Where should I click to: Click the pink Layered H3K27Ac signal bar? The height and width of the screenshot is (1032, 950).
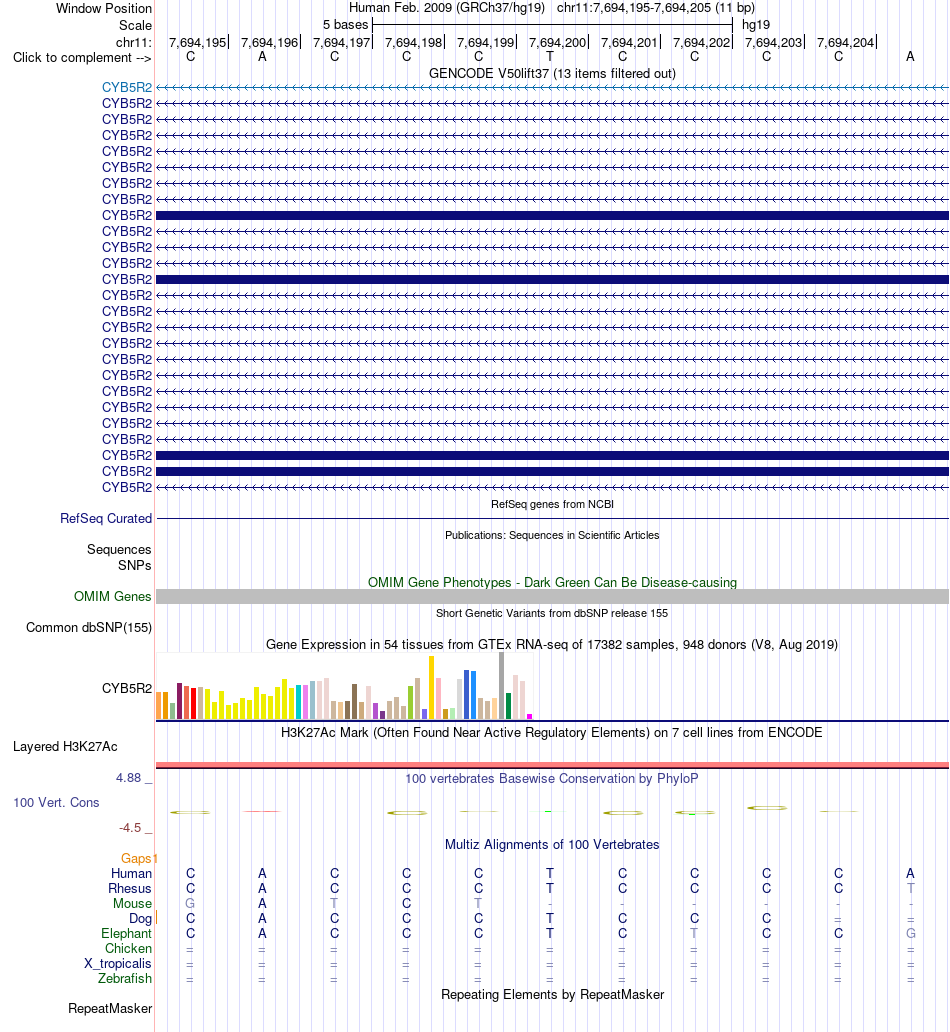pos(552,765)
